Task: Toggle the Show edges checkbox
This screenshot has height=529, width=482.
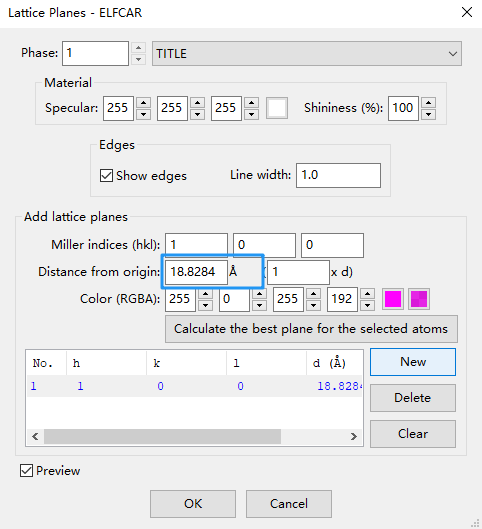Action: 106,175
